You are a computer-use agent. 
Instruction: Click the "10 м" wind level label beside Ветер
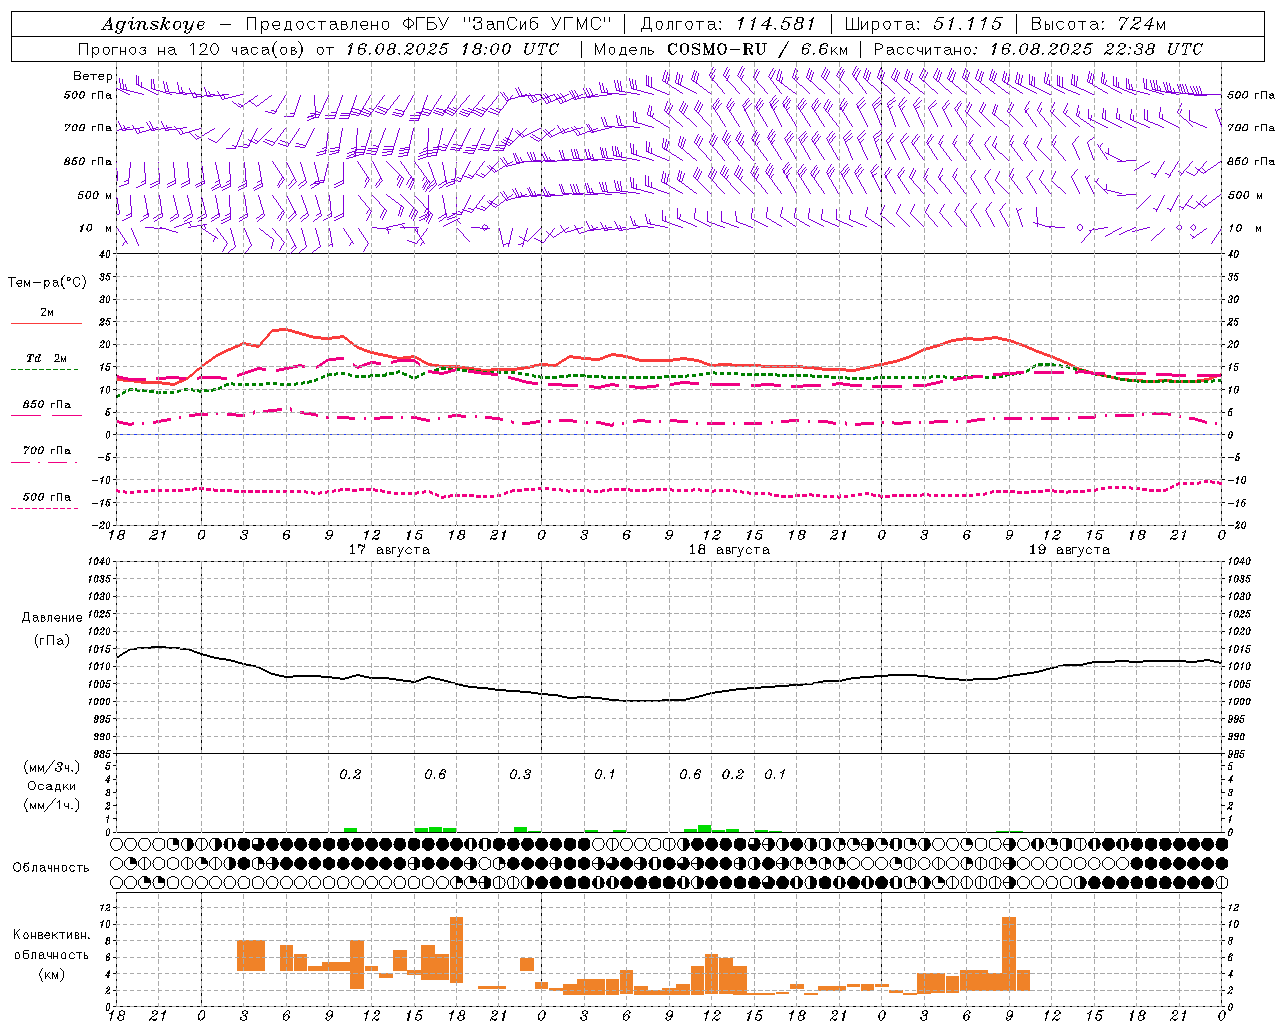click(x=96, y=228)
